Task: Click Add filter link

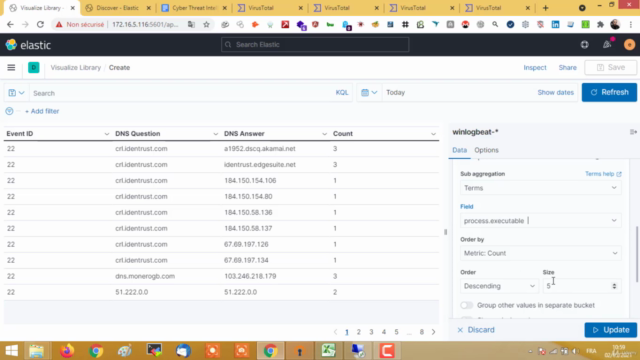Action: click(x=42, y=111)
